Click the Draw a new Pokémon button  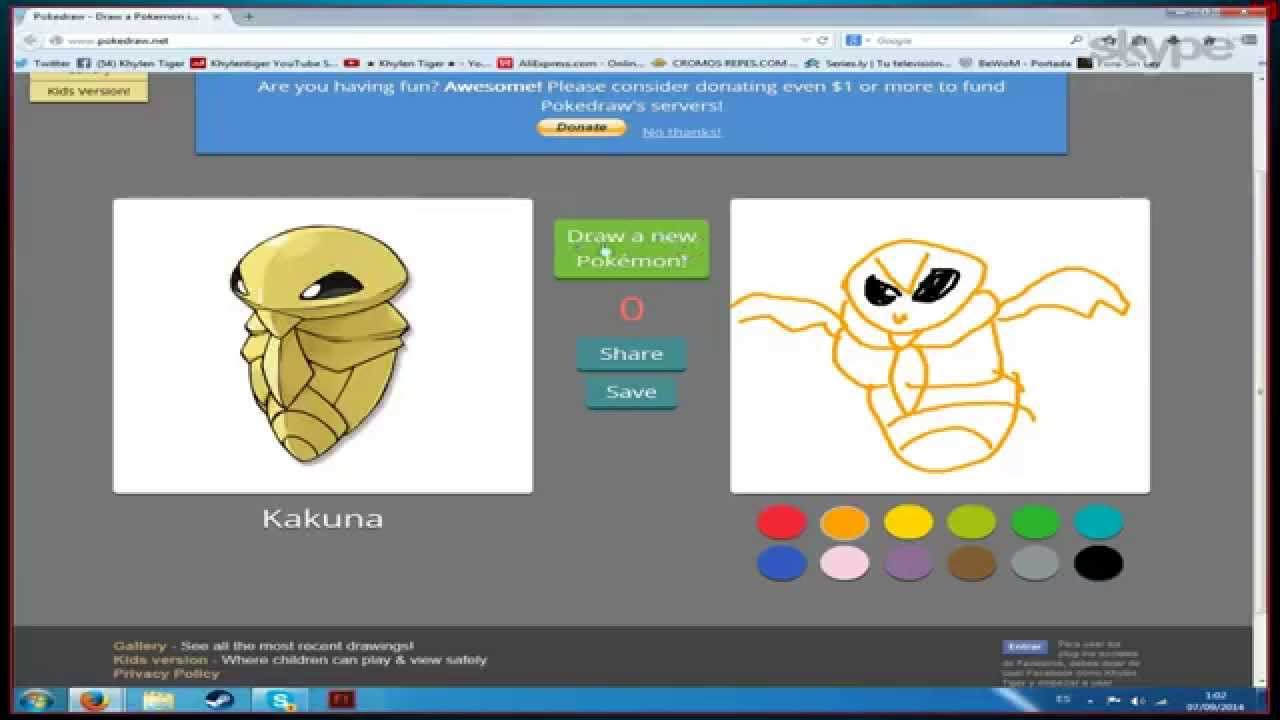(631, 249)
